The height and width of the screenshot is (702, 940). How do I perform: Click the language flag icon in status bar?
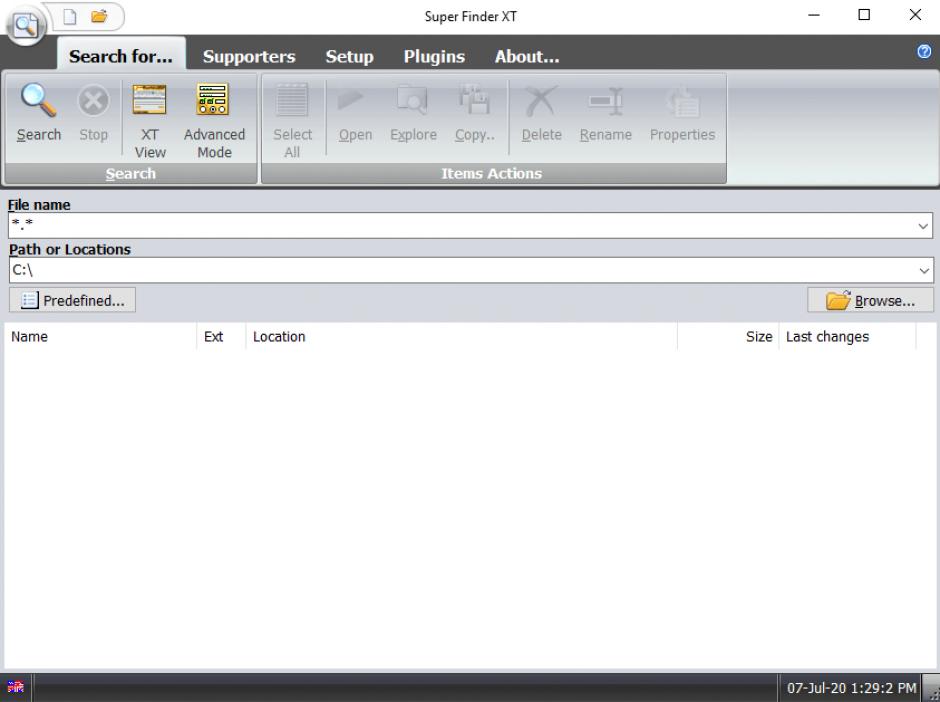(x=16, y=687)
